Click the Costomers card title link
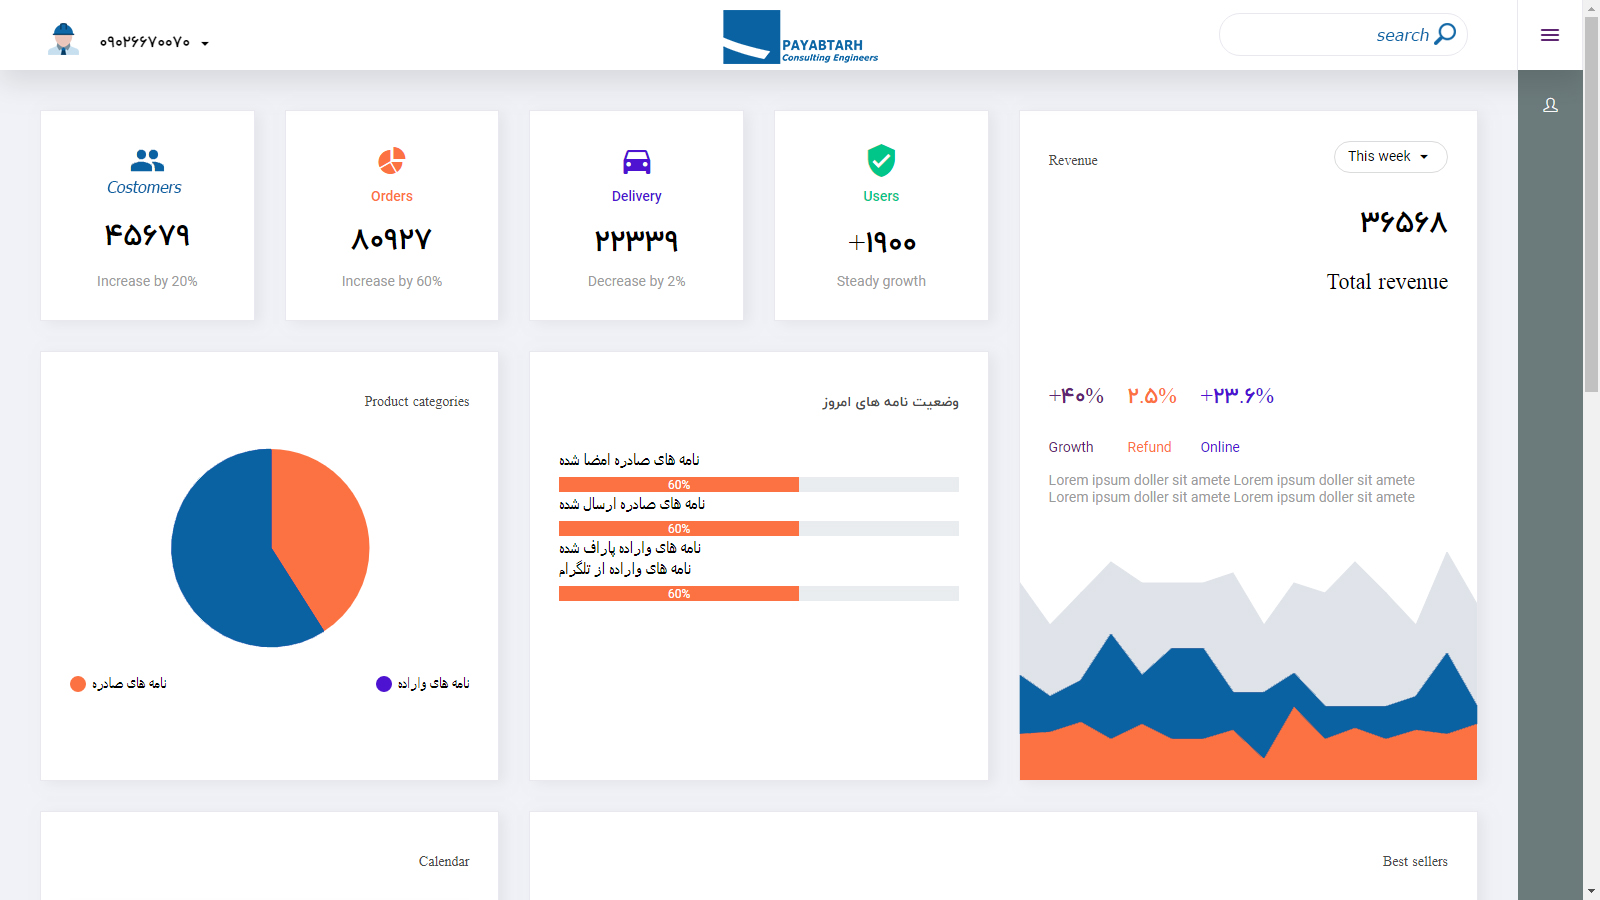 click(x=144, y=187)
